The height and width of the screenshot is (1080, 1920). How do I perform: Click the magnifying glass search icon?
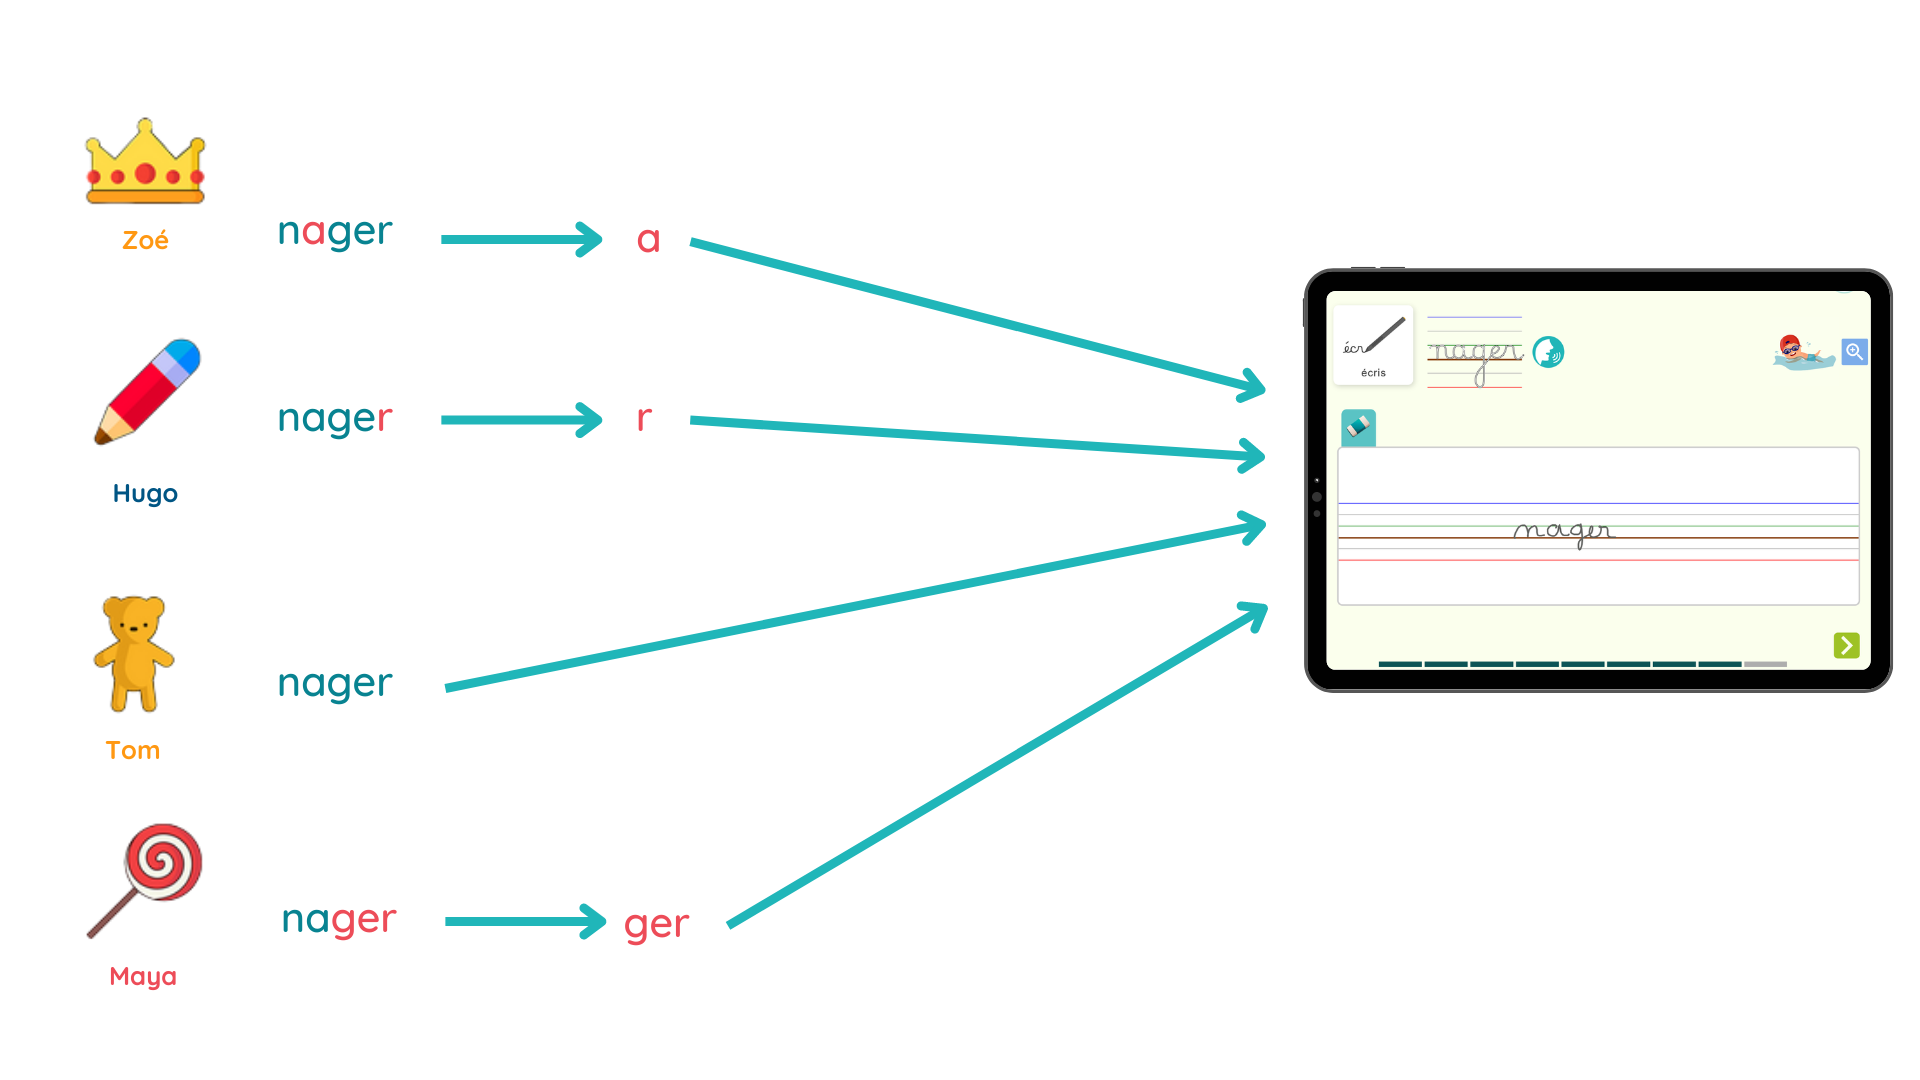tap(1854, 351)
